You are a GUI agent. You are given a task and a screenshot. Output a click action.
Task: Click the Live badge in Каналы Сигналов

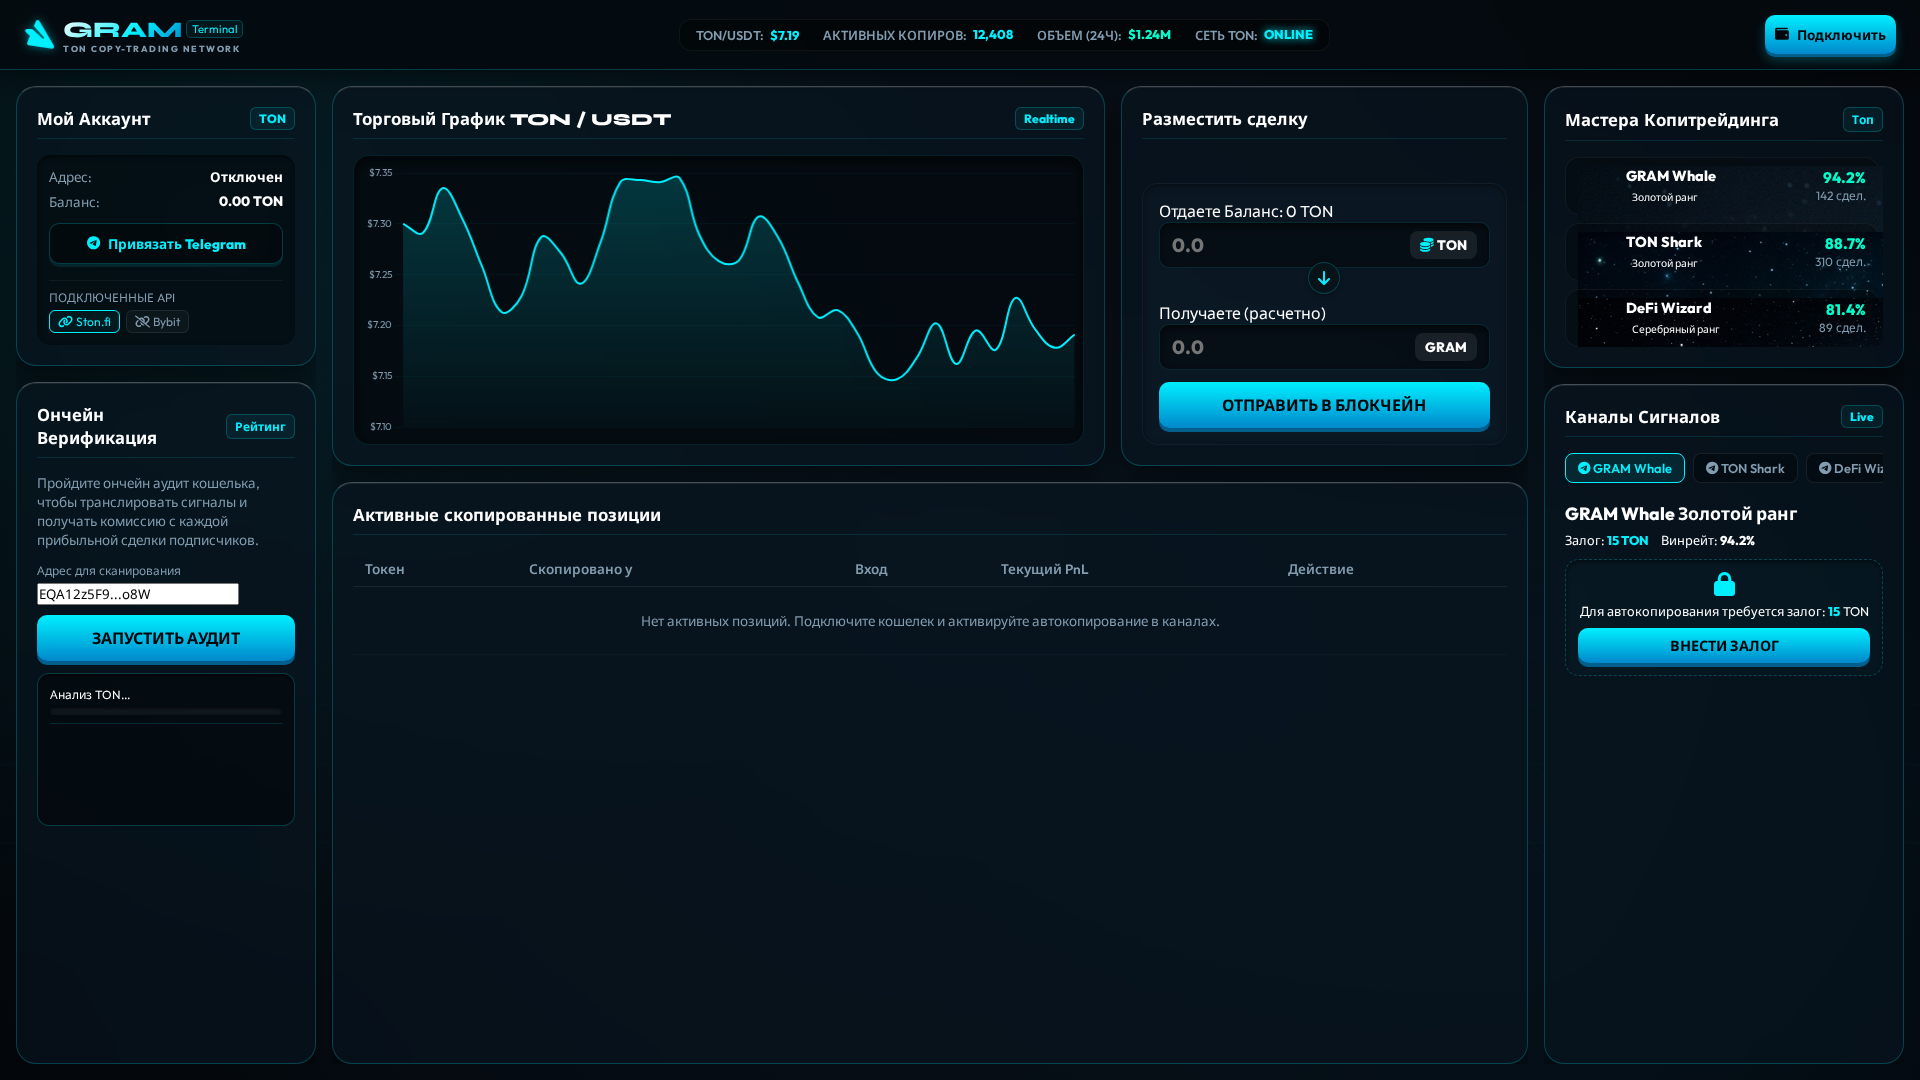click(1861, 417)
